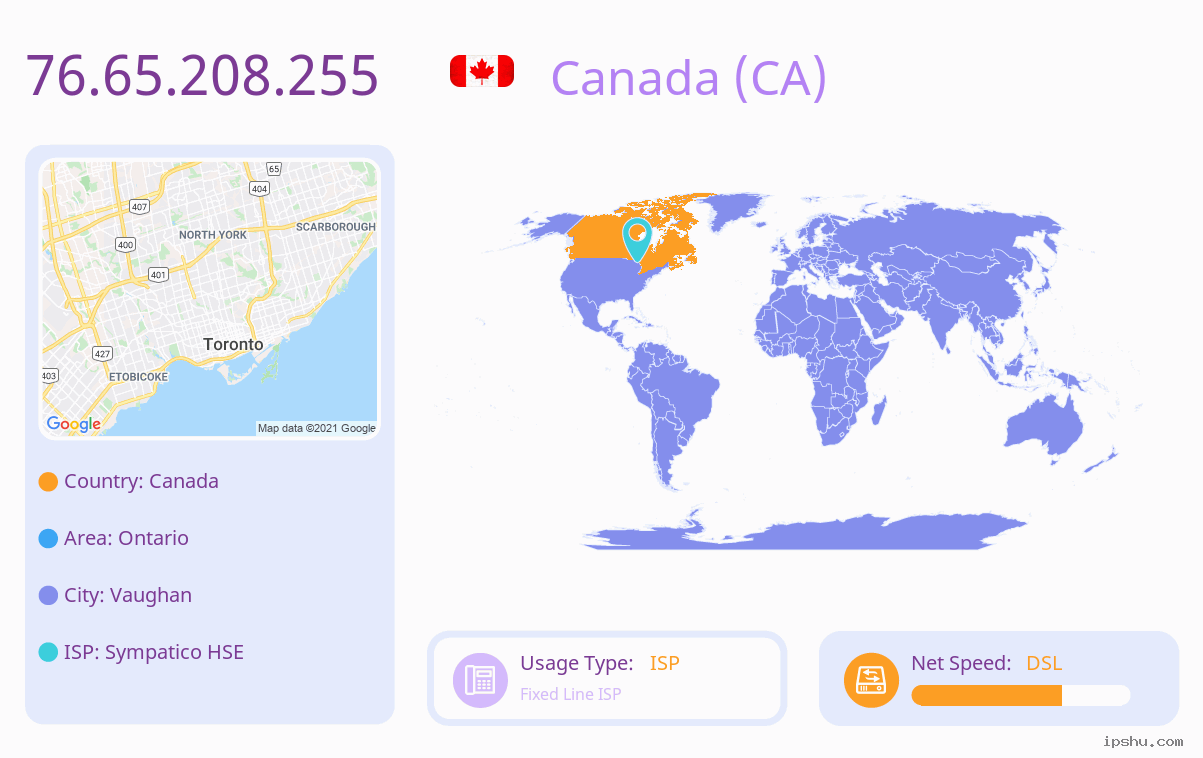Image resolution: width=1203 pixels, height=758 pixels.
Task: Click Australia on the world map
Action: point(1044,429)
